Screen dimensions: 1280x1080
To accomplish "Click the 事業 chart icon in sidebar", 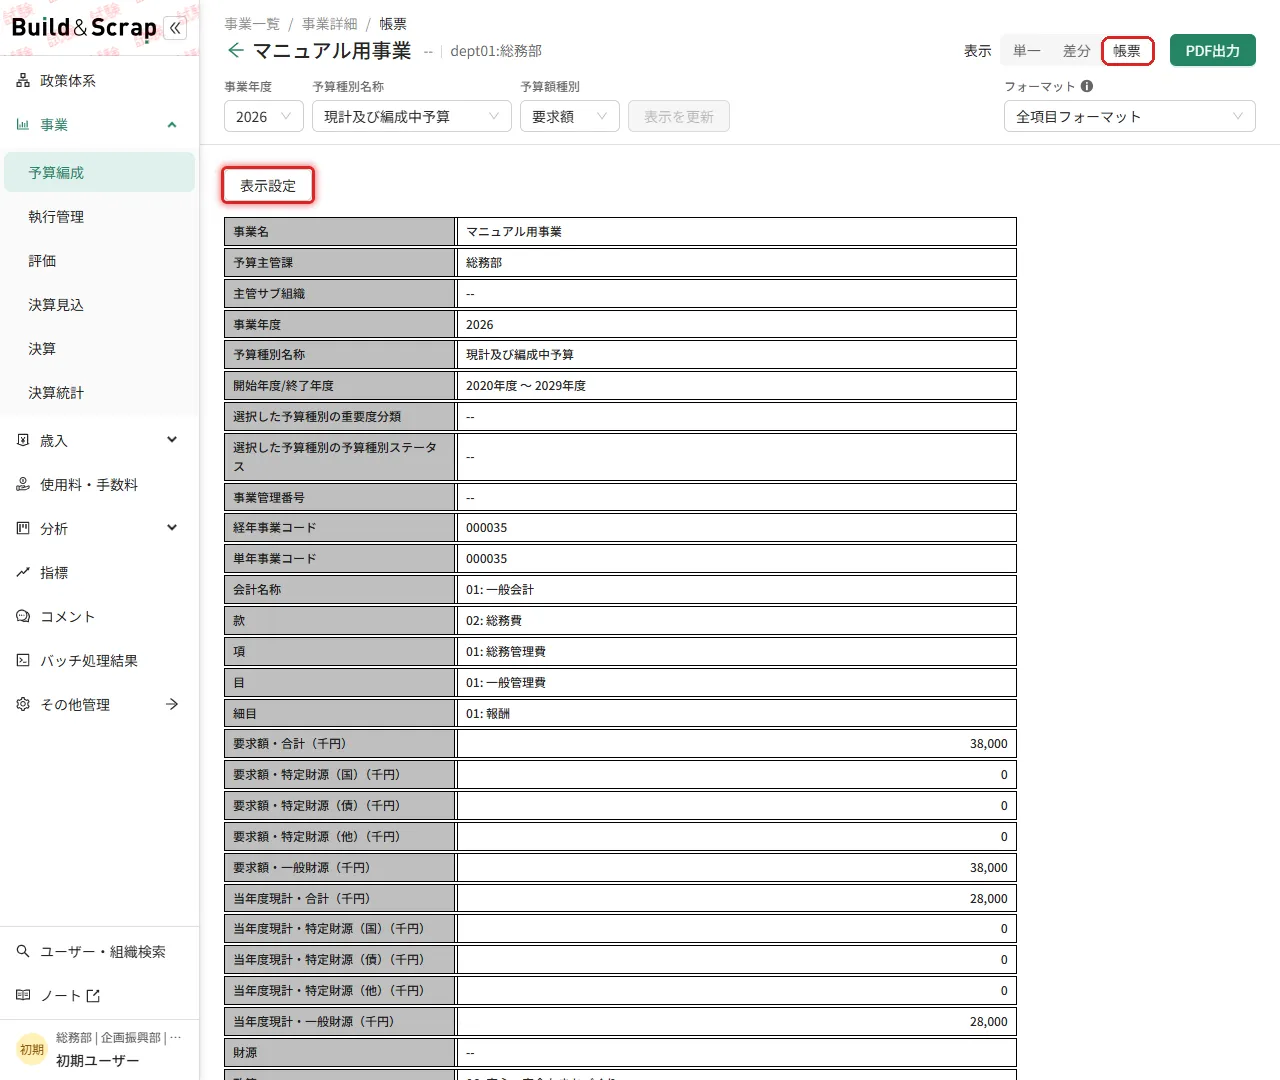I will [23, 125].
